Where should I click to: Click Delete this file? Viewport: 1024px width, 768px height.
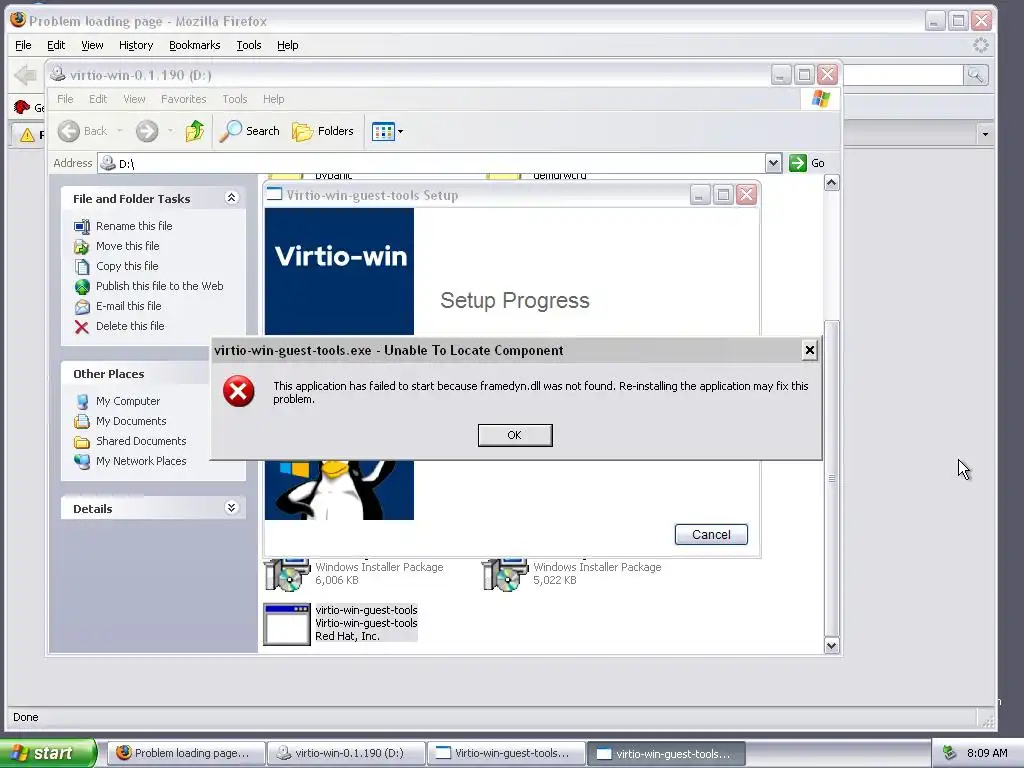pyautogui.click(x=130, y=326)
